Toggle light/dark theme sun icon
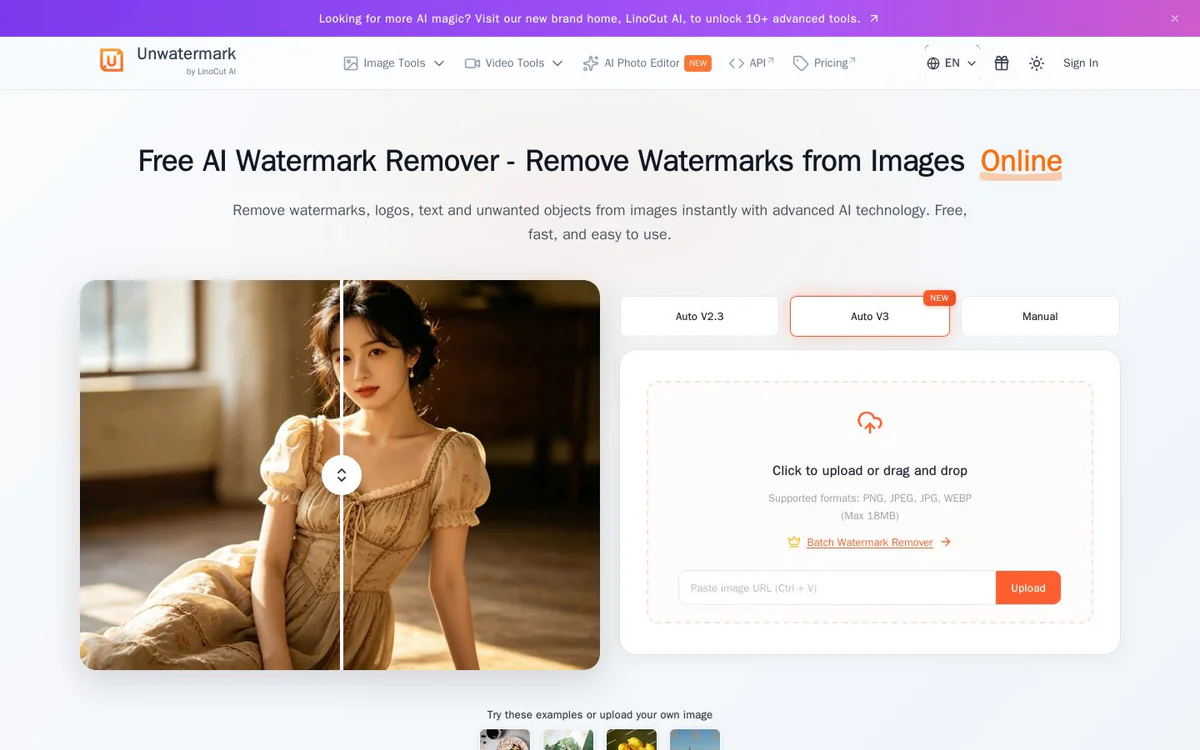 pos(1037,63)
